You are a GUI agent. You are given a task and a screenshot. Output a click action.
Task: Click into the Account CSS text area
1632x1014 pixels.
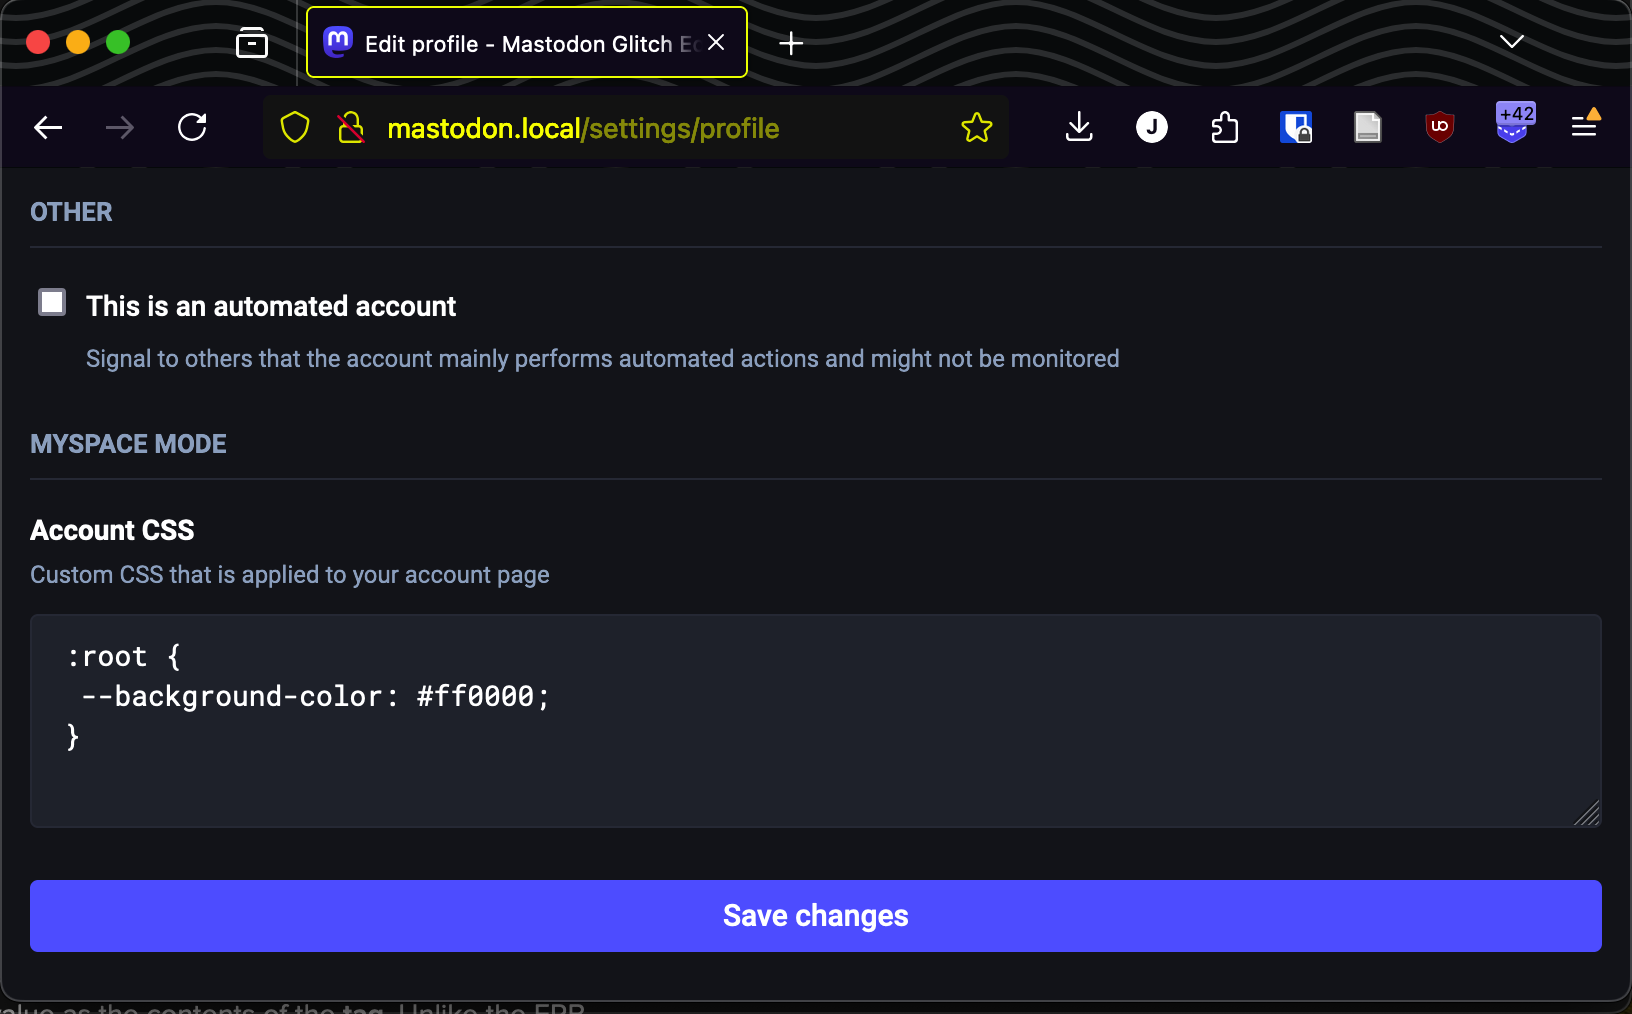pyautogui.click(x=816, y=721)
